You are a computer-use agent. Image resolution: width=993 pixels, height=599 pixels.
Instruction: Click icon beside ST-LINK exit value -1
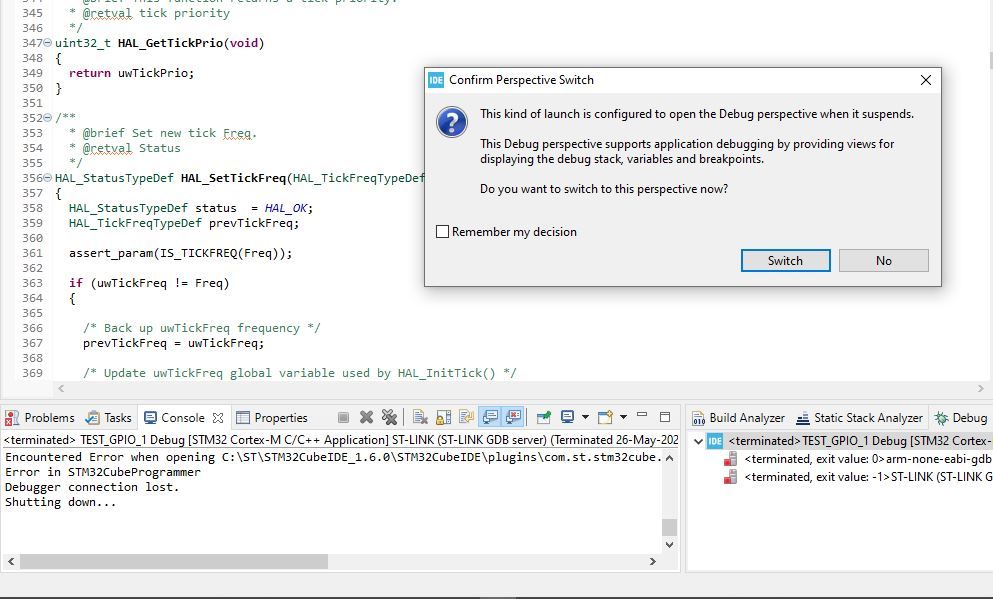730,476
